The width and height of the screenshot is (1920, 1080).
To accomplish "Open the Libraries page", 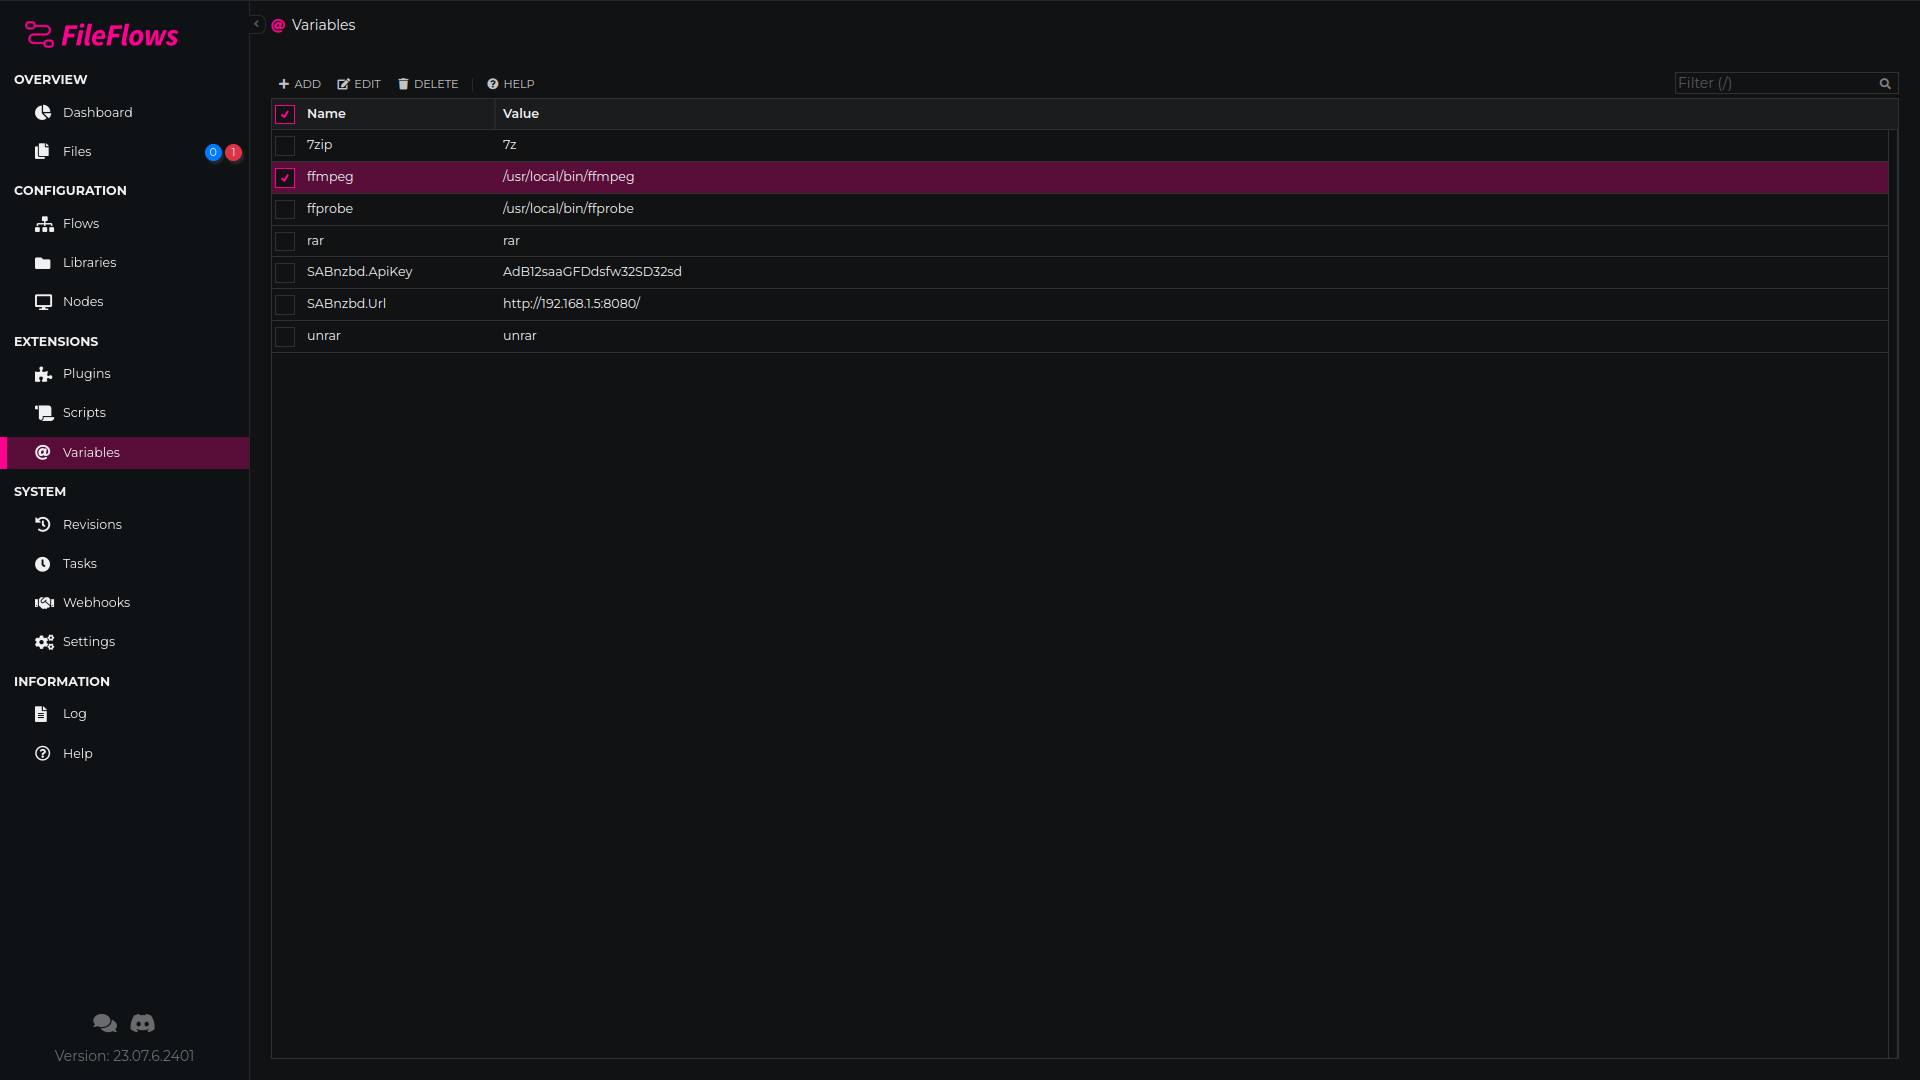I will [89, 262].
